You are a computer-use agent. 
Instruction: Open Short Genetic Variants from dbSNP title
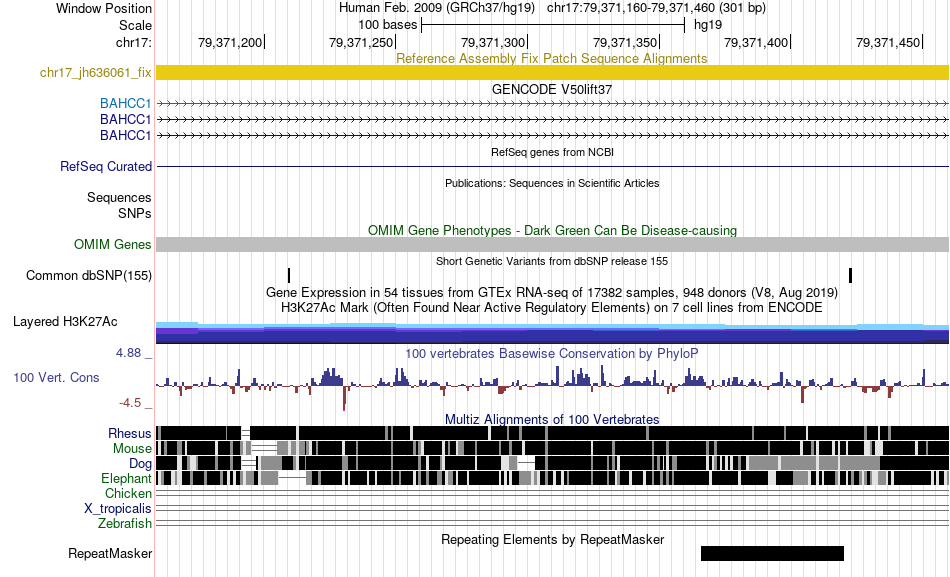click(552, 261)
